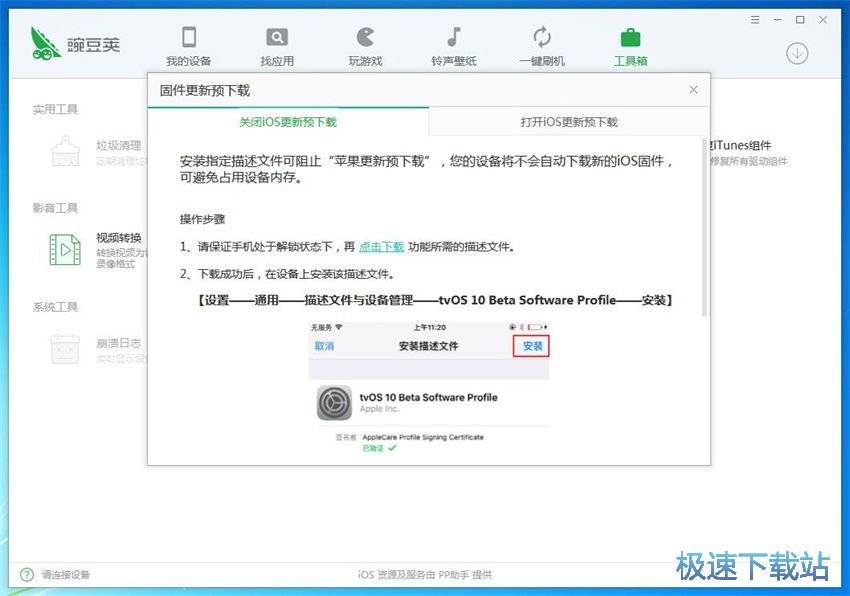Click the install profile screenshot image
Viewport: 850px width, 596px height.
(x=429, y=388)
